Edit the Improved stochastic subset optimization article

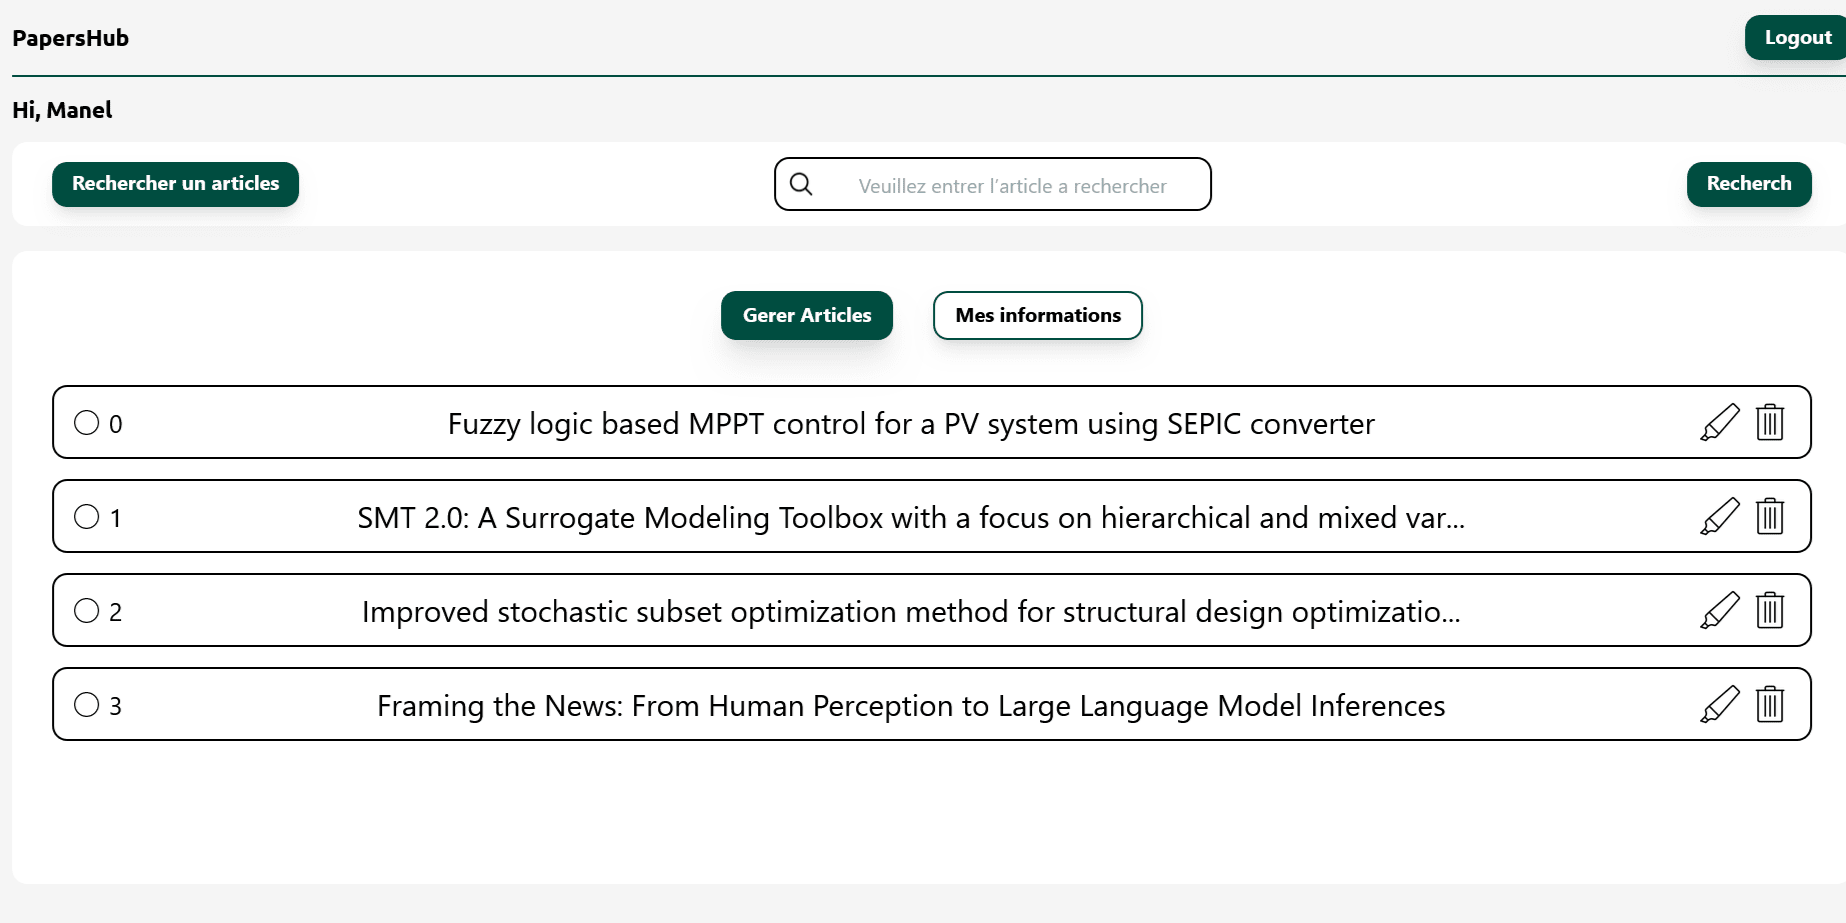pyautogui.click(x=1720, y=610)
